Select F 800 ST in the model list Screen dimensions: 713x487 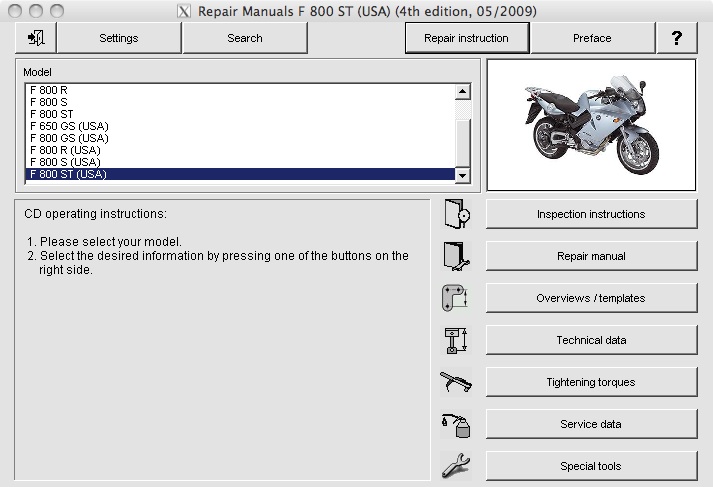[240, 114]
